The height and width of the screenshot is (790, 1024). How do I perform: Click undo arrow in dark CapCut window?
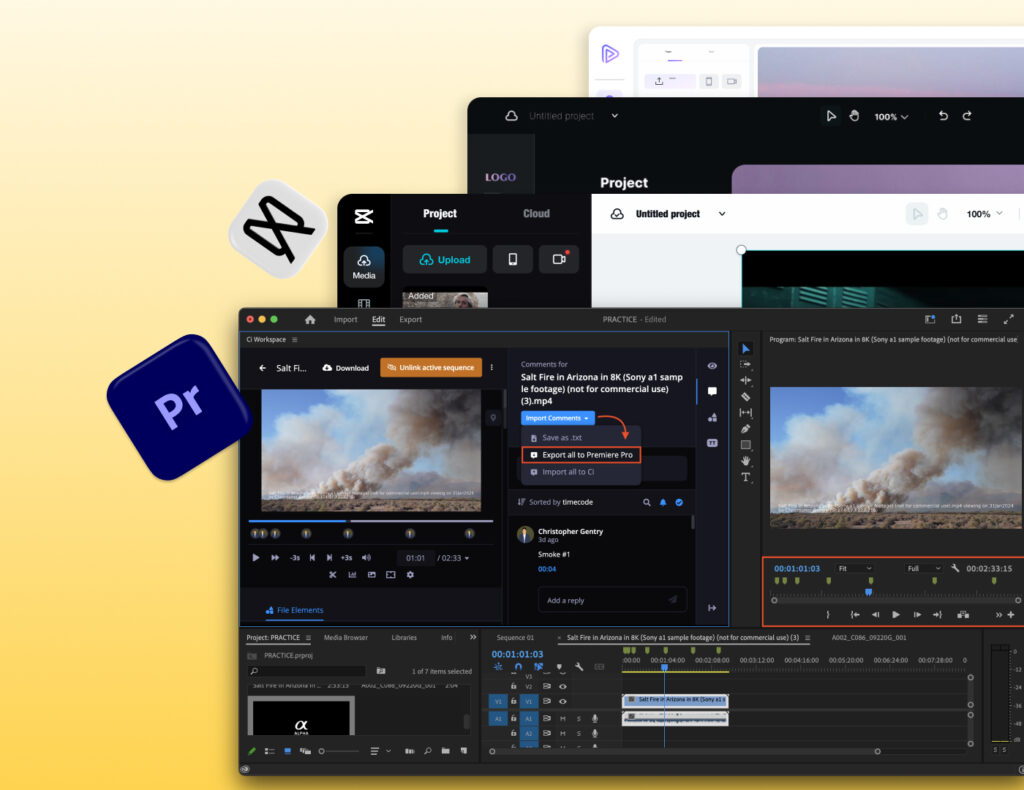tap(943, 116)
